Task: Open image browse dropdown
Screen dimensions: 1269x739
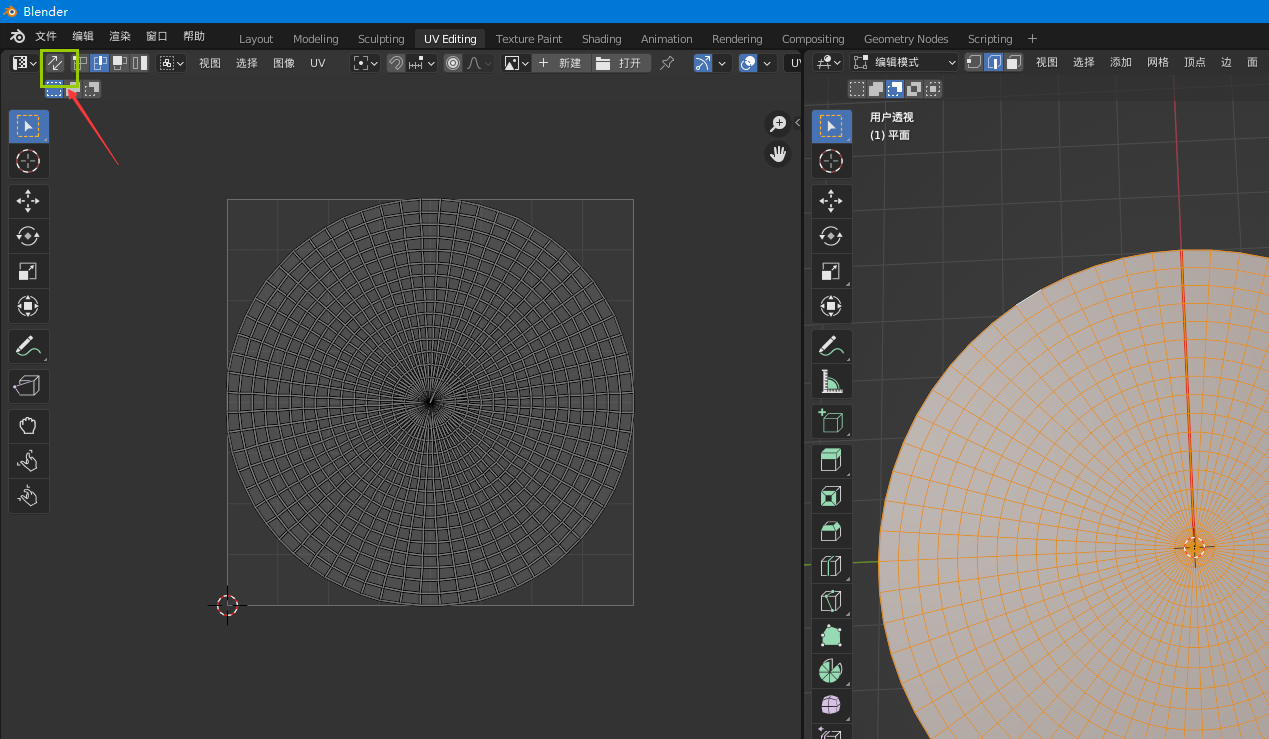Action: 516,63
